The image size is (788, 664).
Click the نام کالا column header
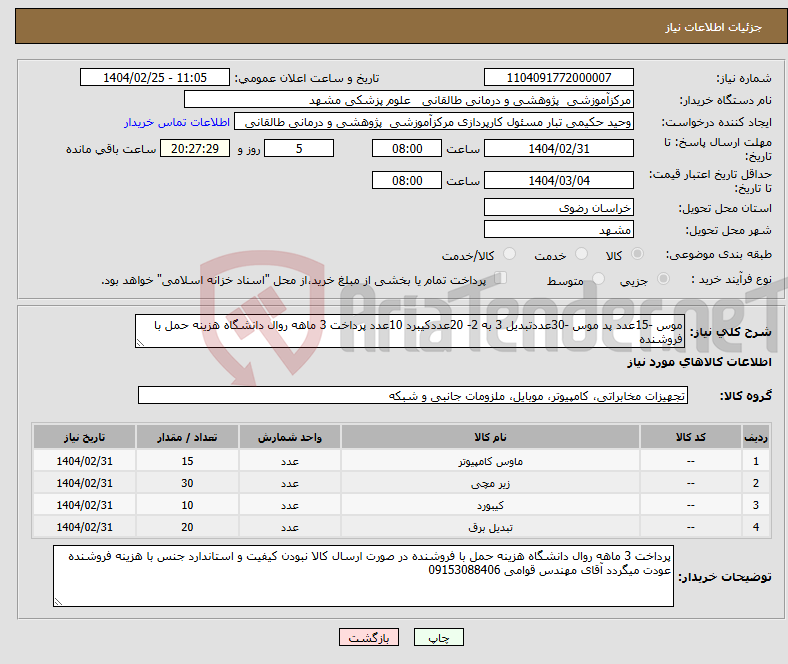pos(490,437)
